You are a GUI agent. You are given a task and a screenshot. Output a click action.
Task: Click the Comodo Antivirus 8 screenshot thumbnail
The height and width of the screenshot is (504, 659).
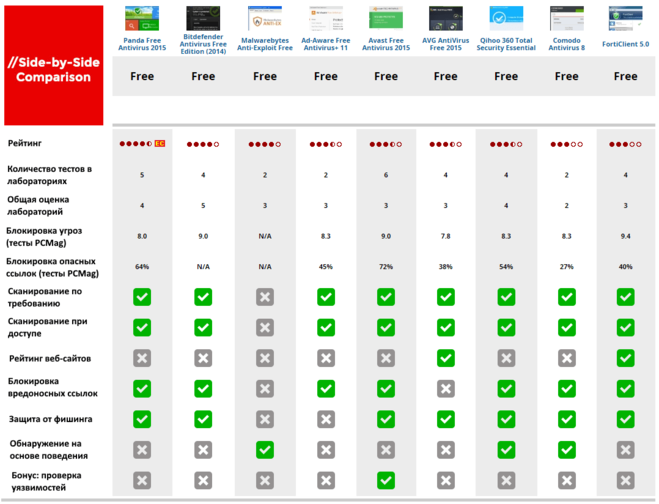(x=566, y=18)
